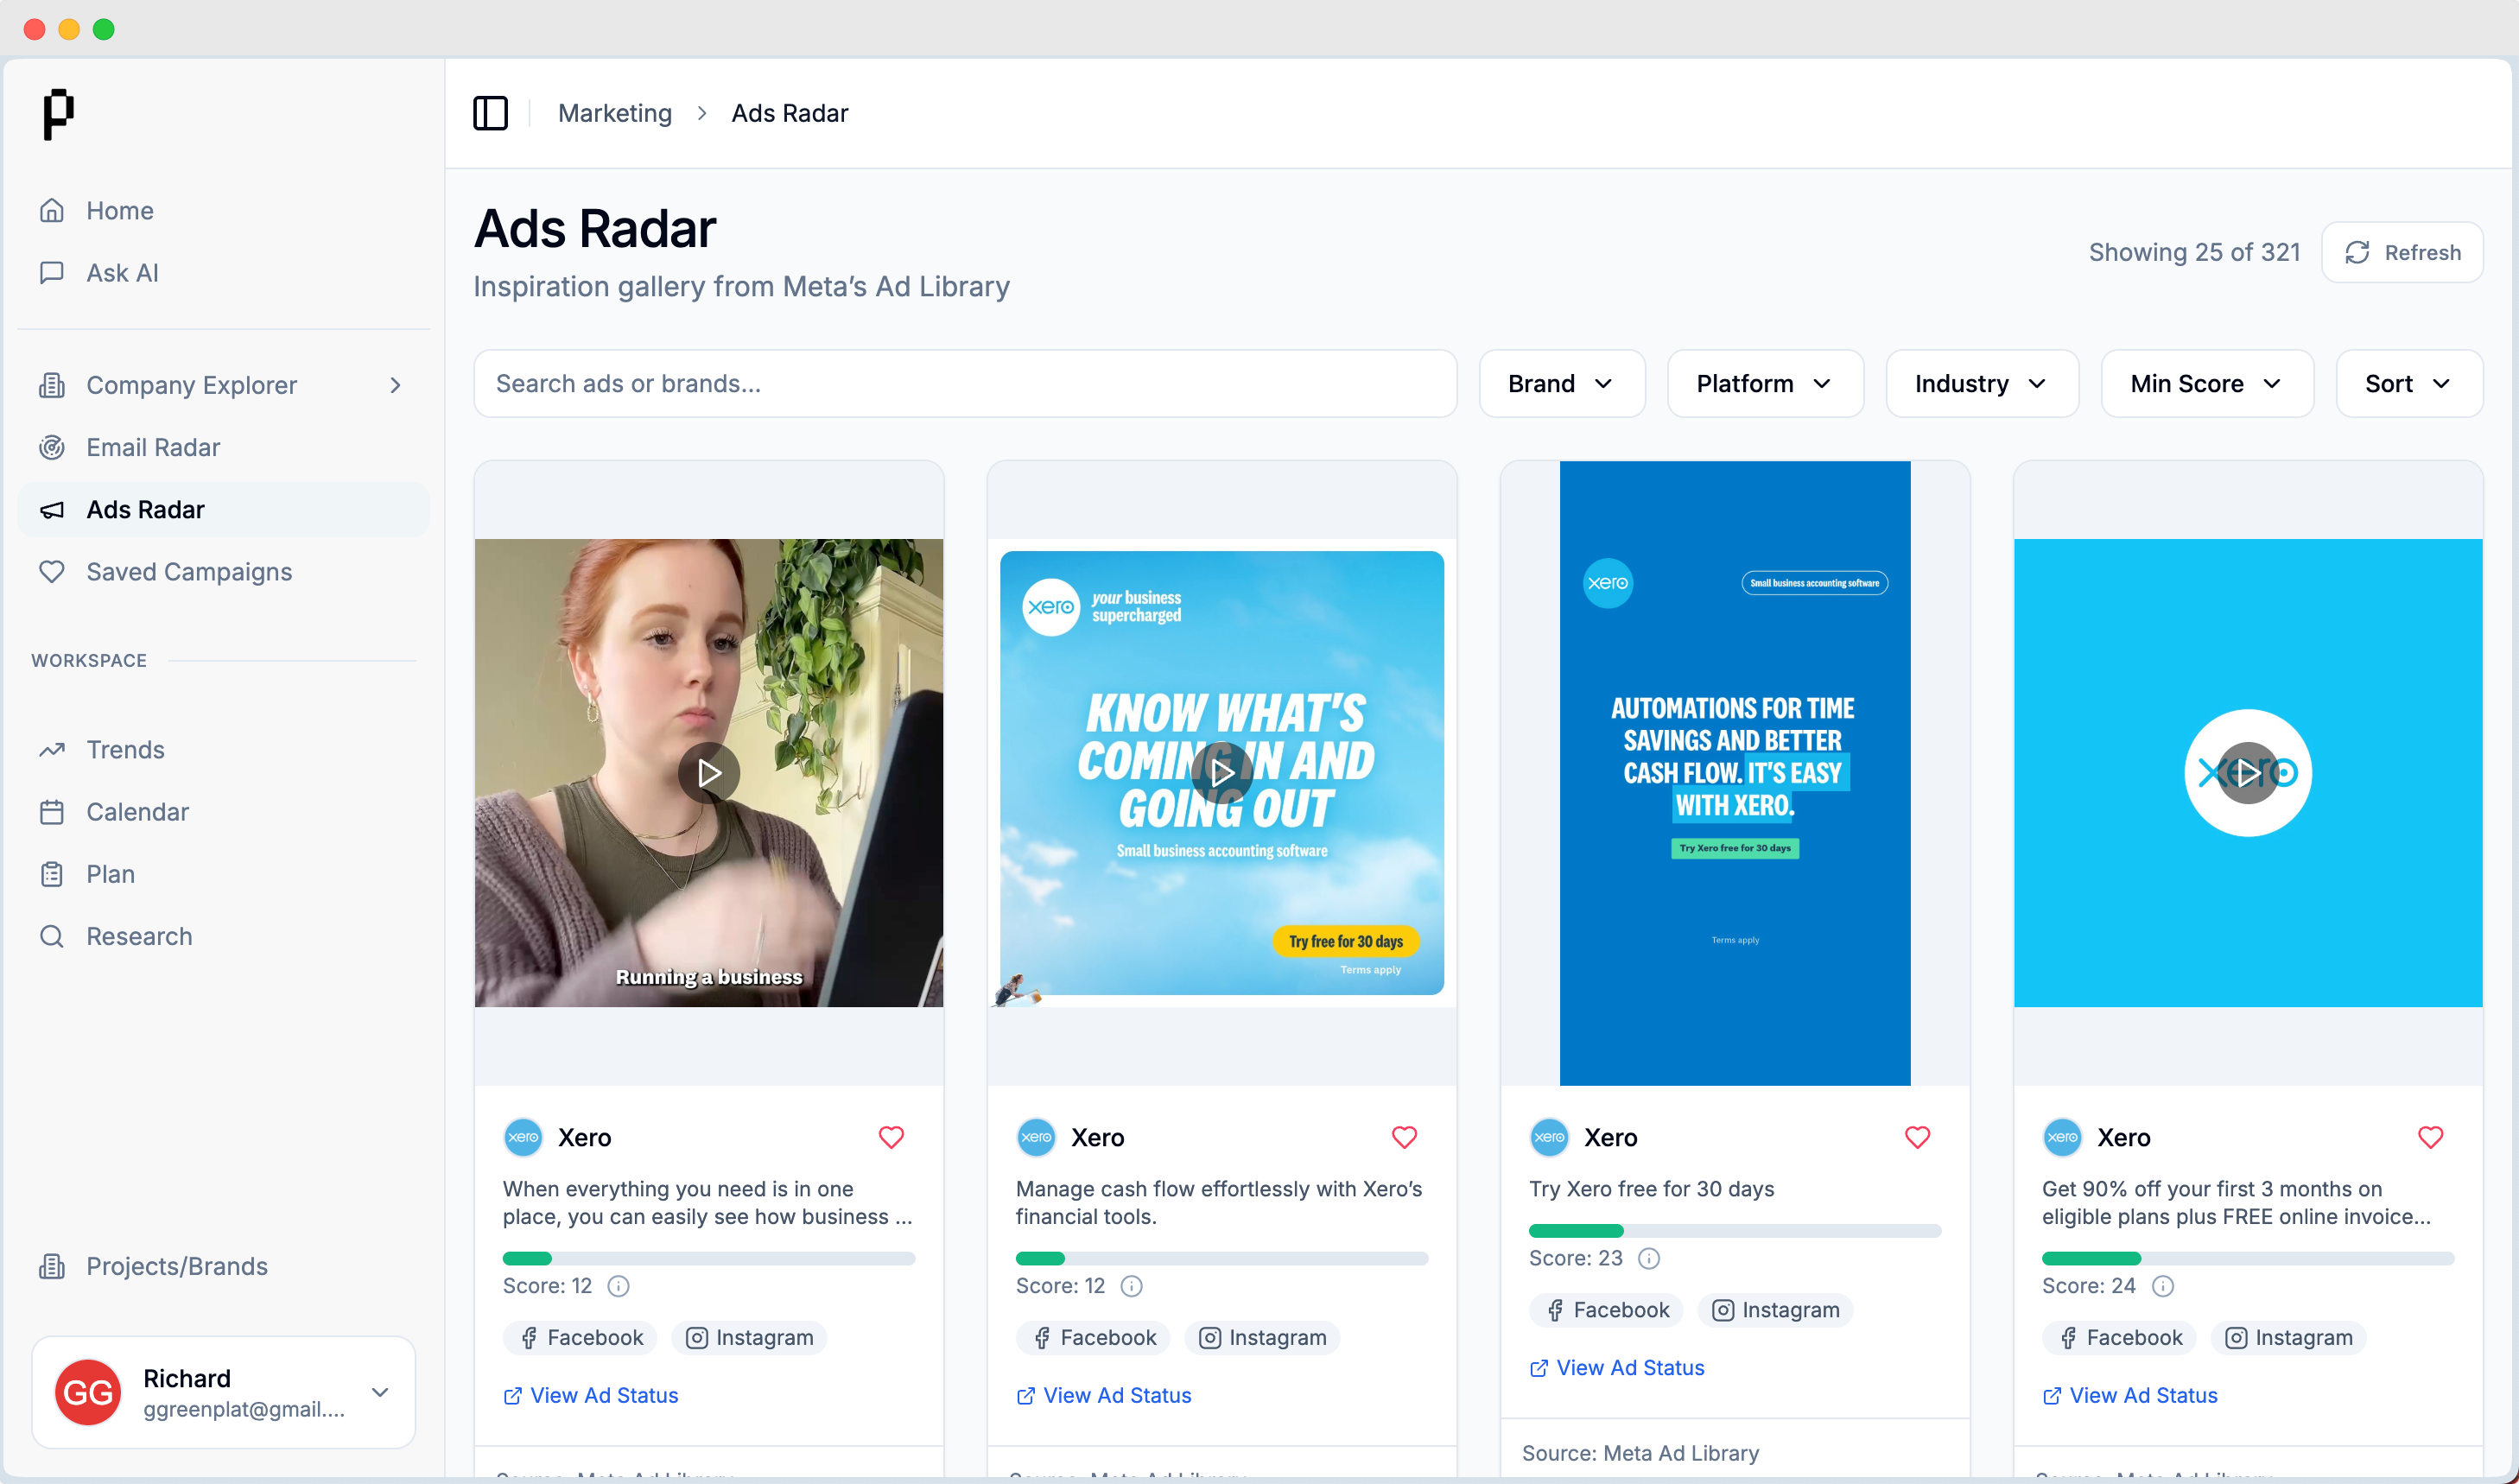Open Email Radar from the sidebar
This screenshot has width=2519, height=1484.
[152, 447]
